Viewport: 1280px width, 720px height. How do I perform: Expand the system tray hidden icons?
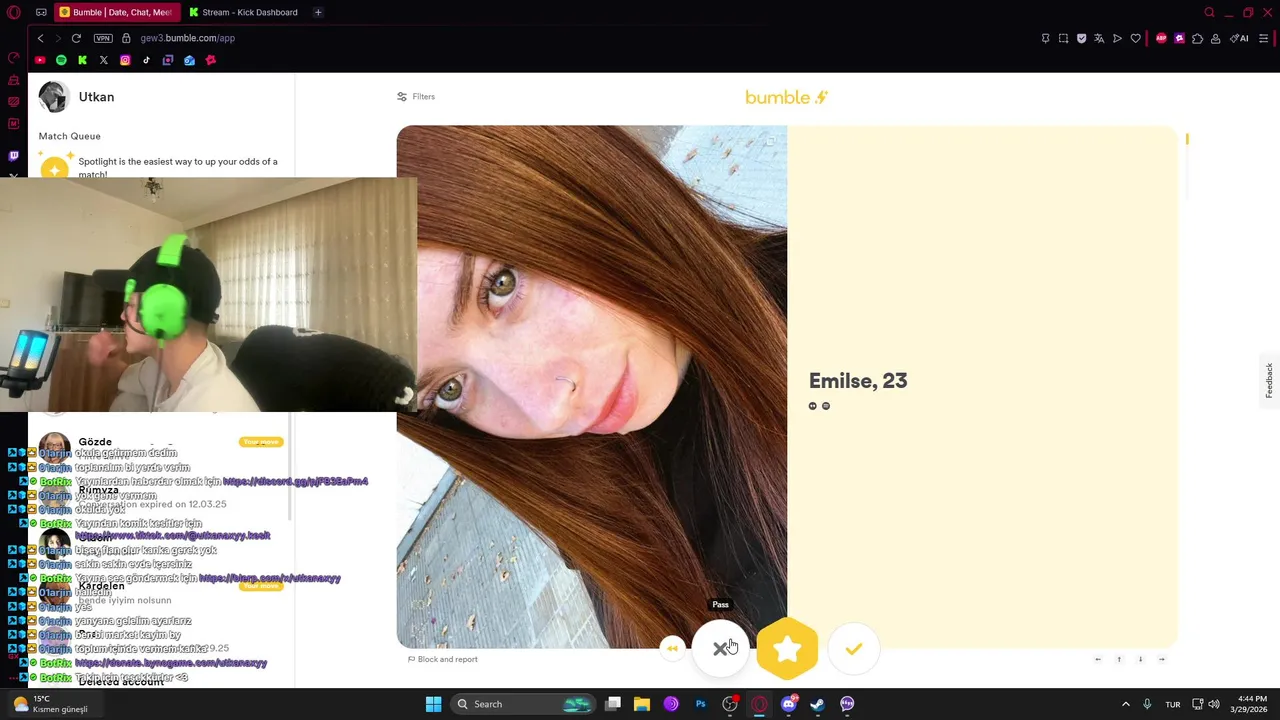[x=1125, y=704]
